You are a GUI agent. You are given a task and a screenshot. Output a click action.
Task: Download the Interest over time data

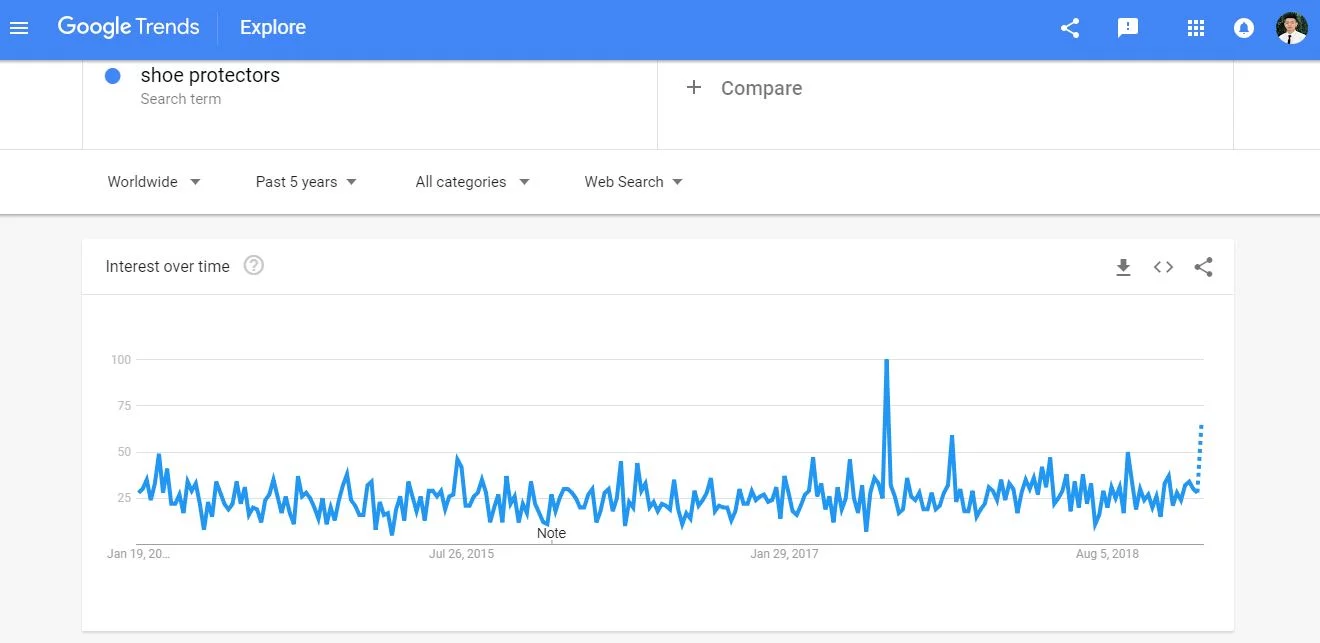[x=1123, y=267]
